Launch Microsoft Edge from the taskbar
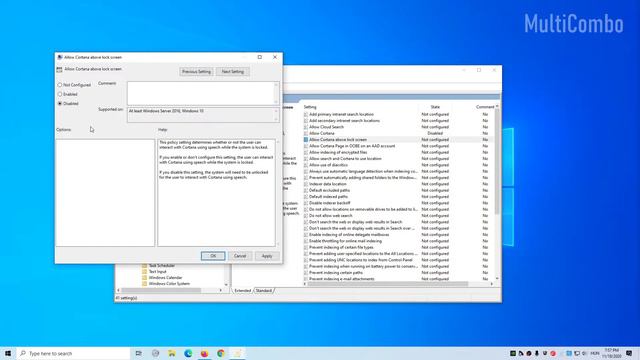Image resolution: width=640 pixels, height=360 pixels. pyautogui.click(x=188, y=353)
